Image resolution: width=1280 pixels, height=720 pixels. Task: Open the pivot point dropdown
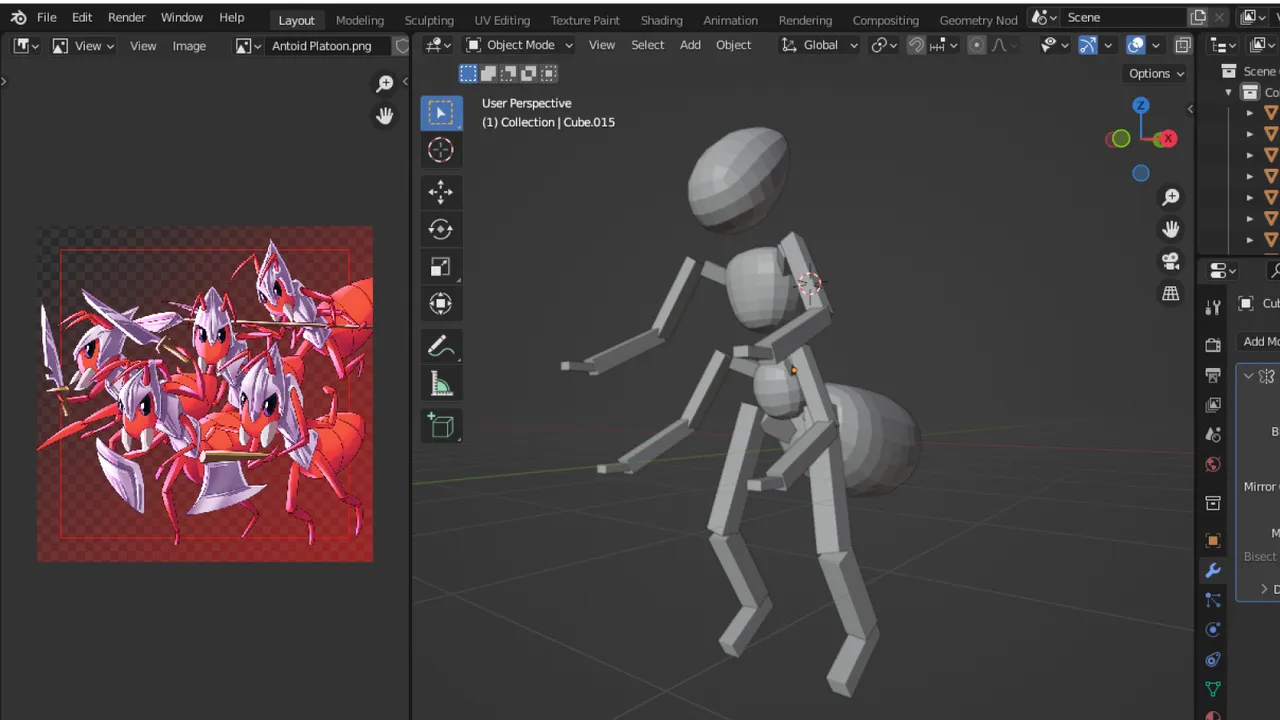click(884, 45)
